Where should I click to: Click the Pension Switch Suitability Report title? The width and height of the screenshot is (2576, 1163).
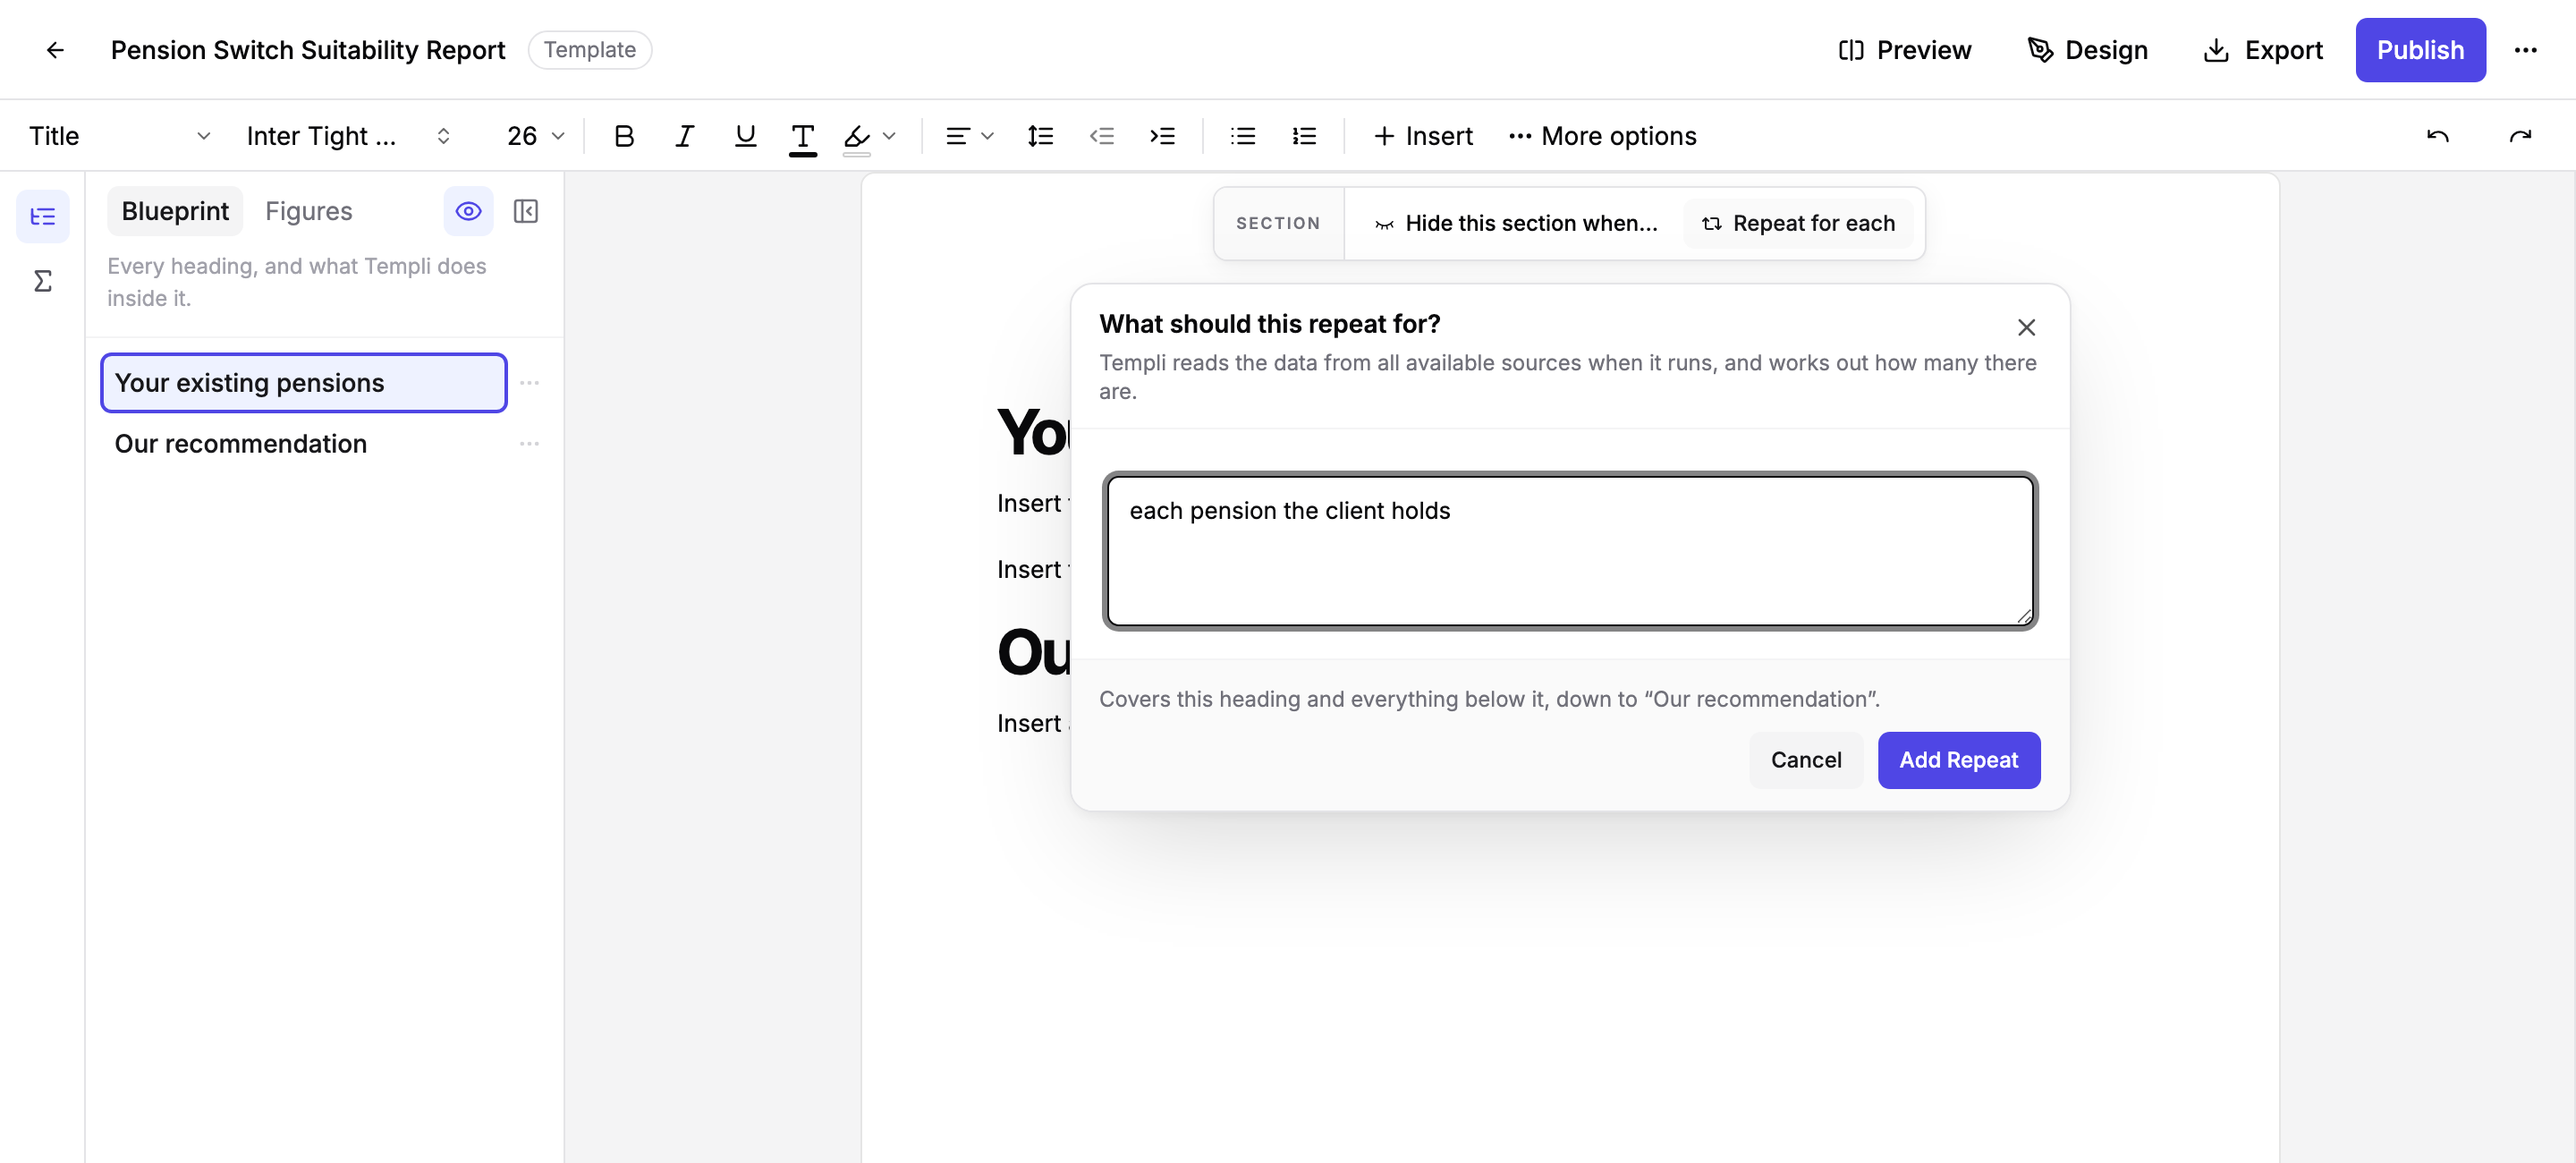pyautogui.click(x=308, y=50)
